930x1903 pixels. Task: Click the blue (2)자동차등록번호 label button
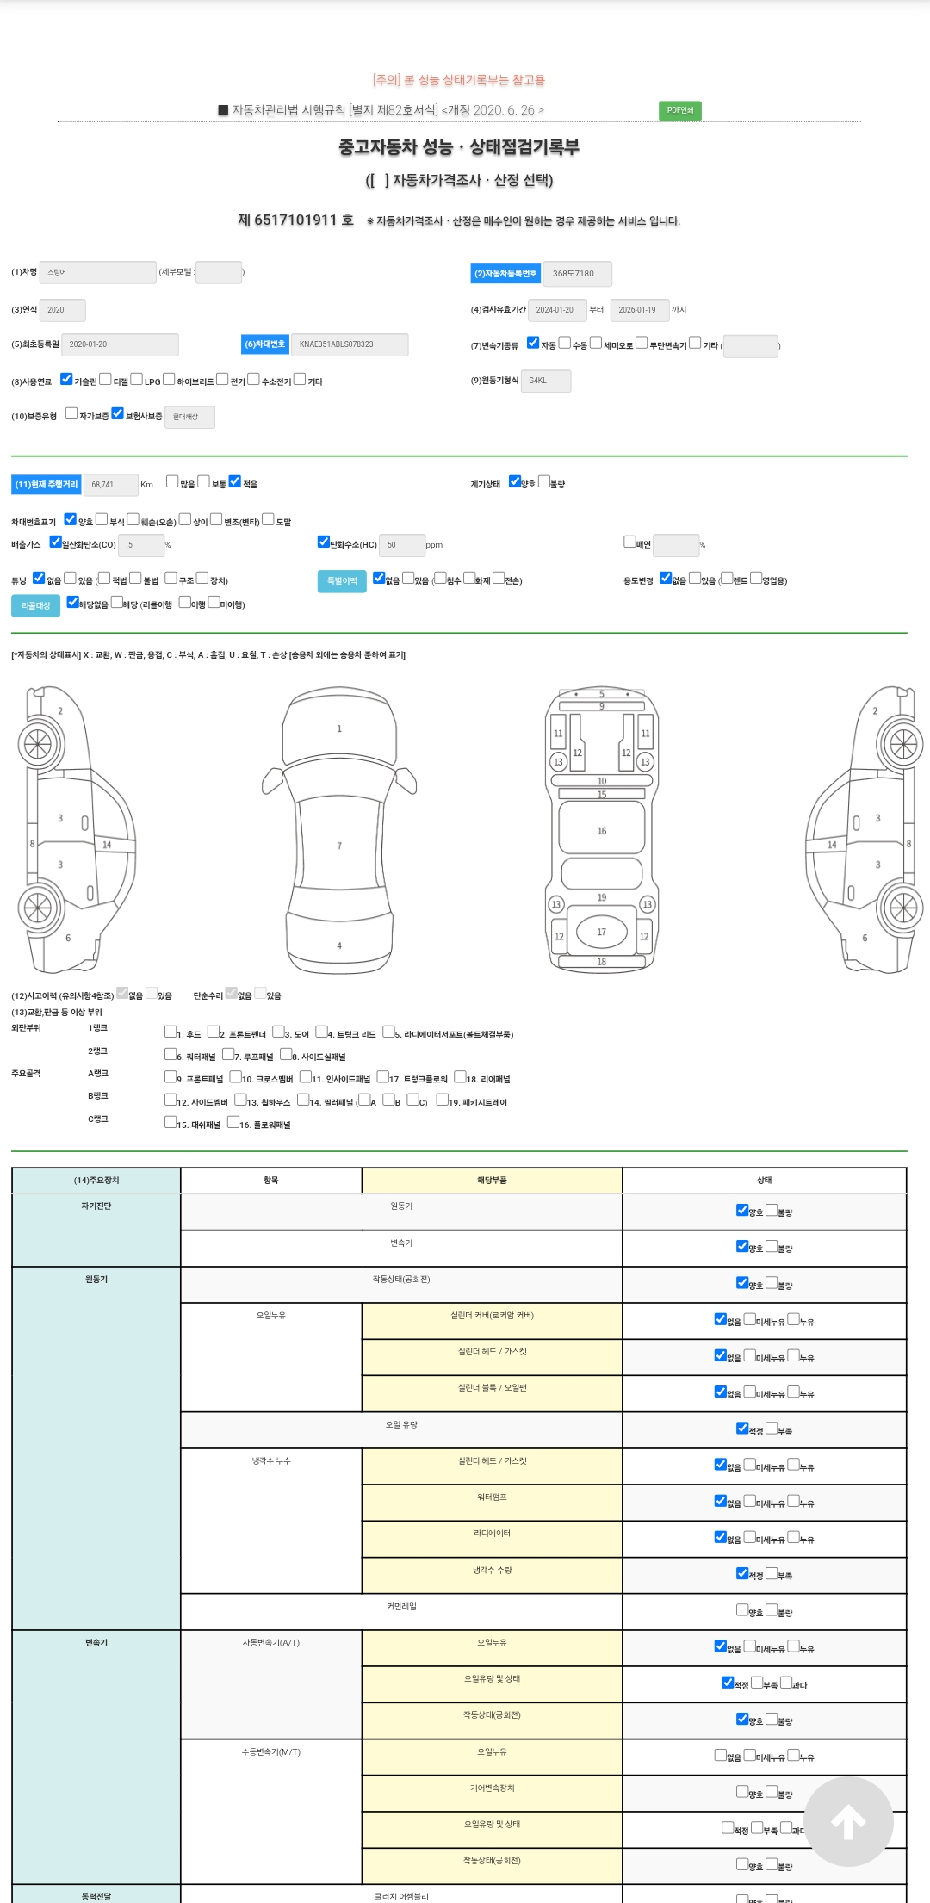pos(505,273)
